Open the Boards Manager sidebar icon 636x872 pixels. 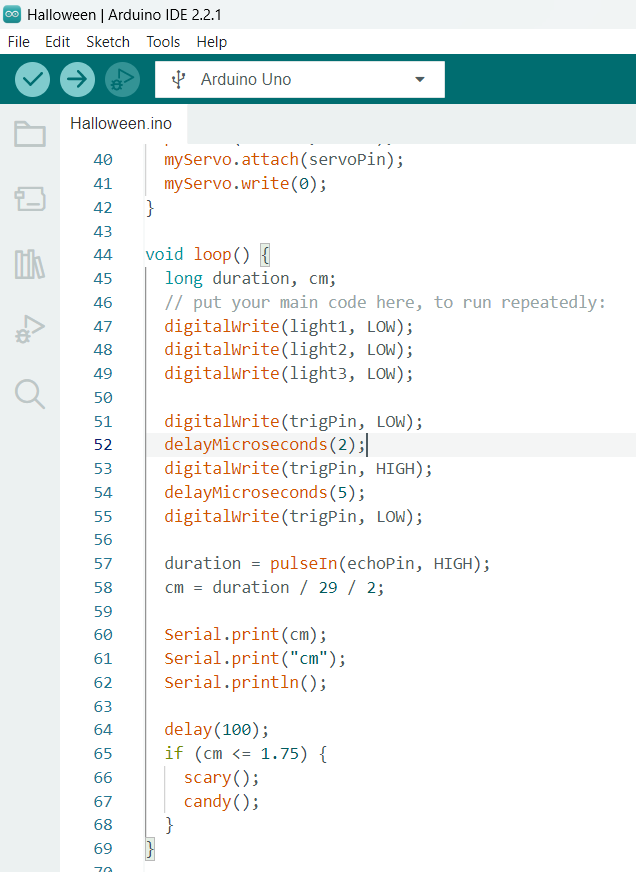[30, 199]
